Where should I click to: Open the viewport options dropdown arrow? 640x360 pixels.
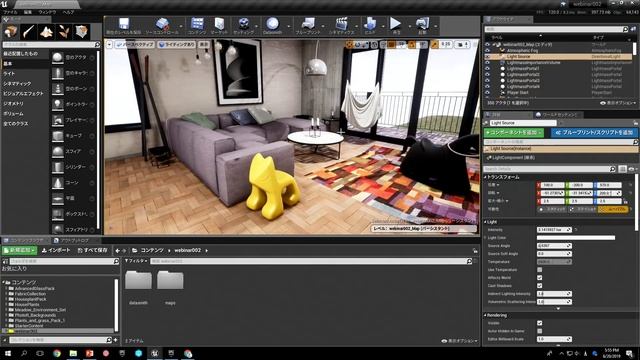point(109,44)
